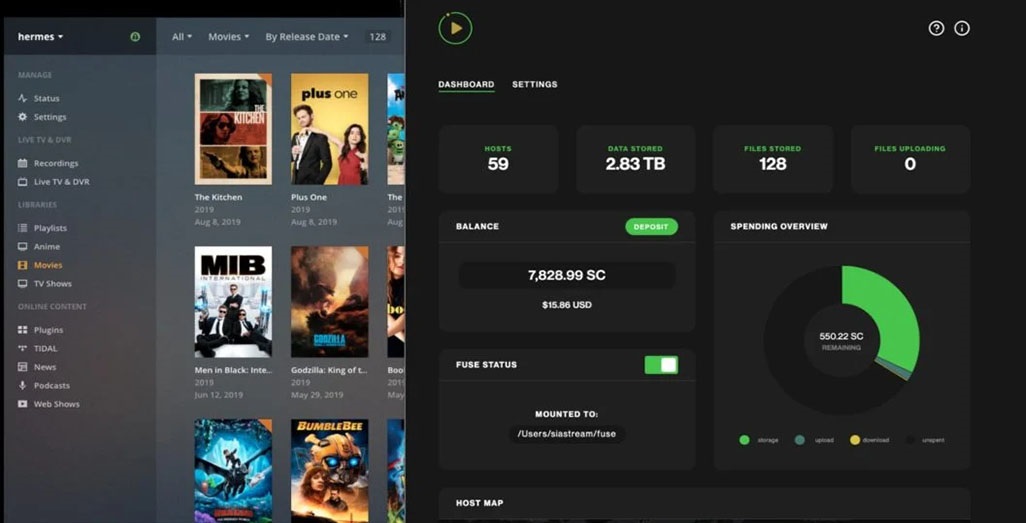Open the Bumblebee movie poster
1026x523 pixels.
click(330, 471)
